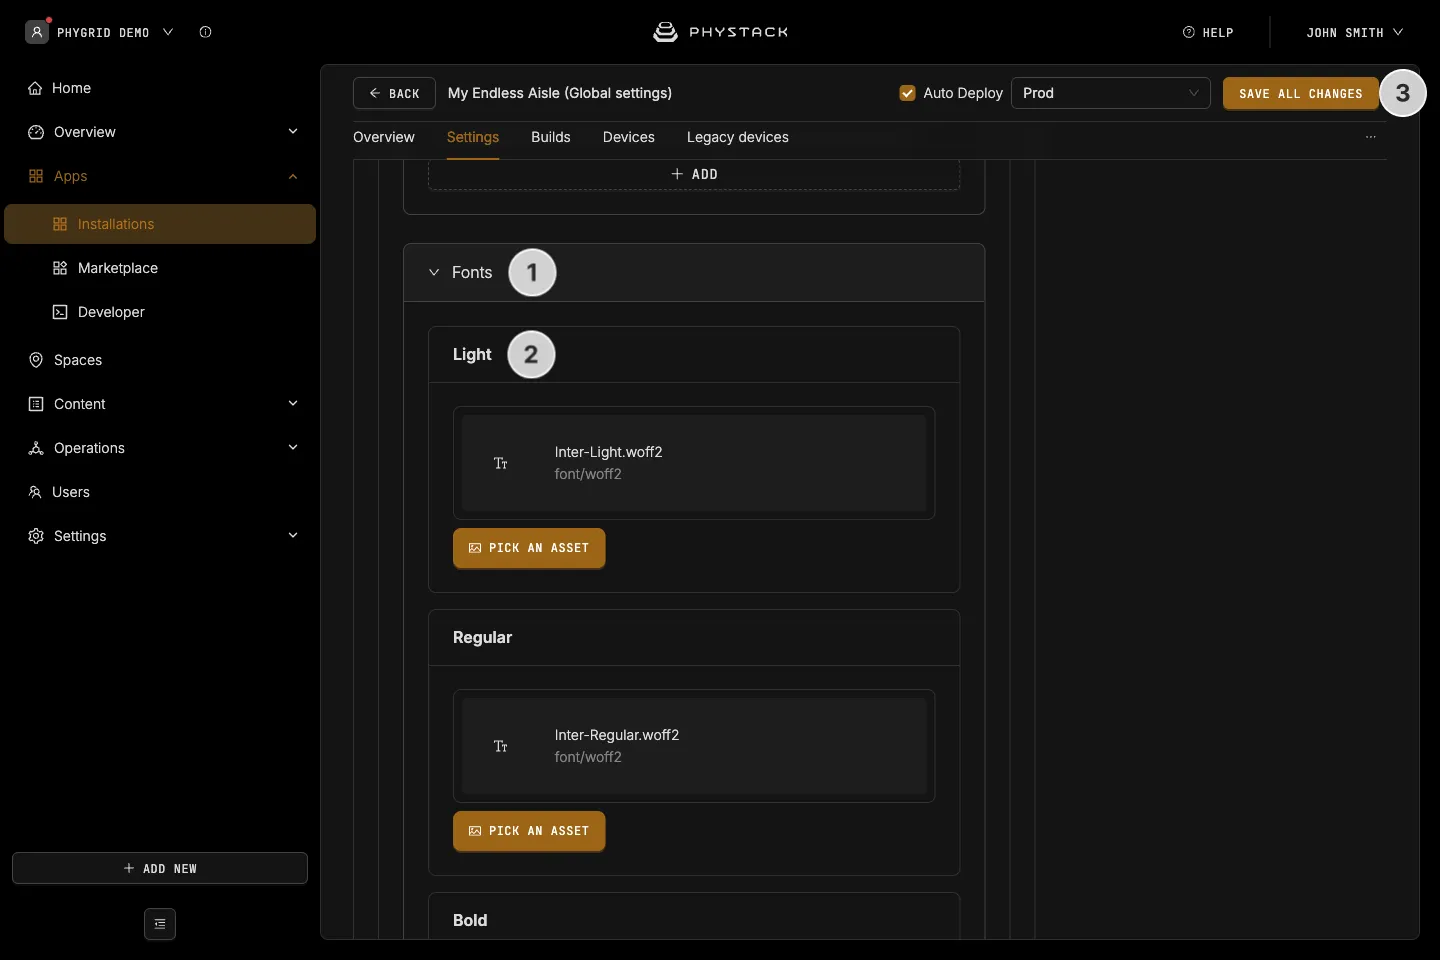Open the three-dot more options menu
The image size is (1440, 960).
1371,137
